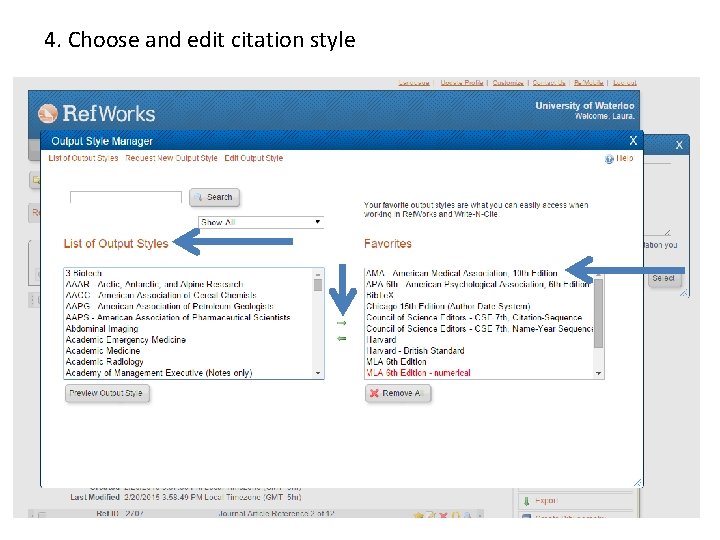Click the Favorites list scrollbar thumb
This screenshot has height=540, width=720.
598,313
